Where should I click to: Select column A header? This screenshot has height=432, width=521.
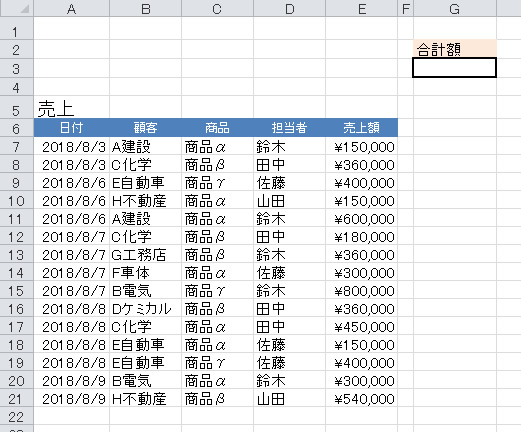[x=71, y=8]
